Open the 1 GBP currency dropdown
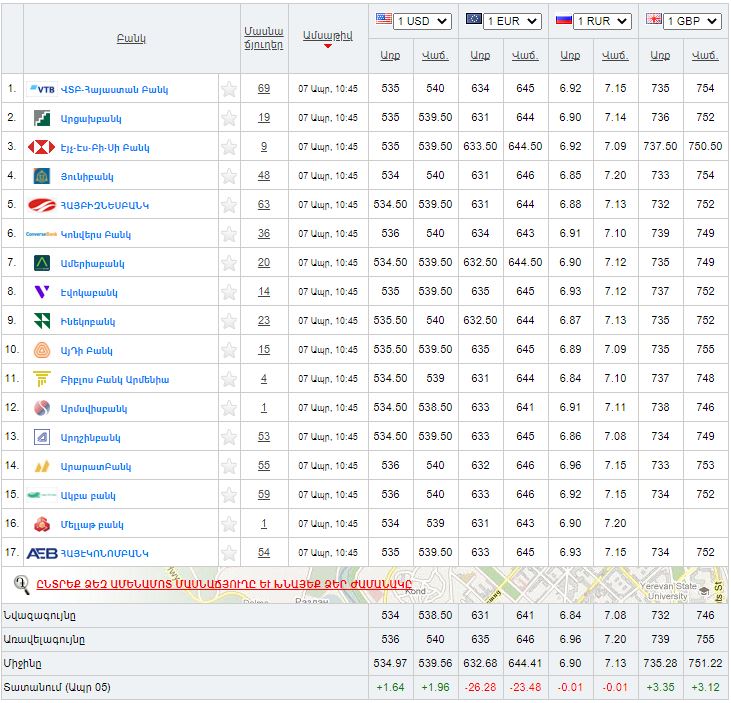The width and height of the screenshot is (731, 703). coord(692,21)
